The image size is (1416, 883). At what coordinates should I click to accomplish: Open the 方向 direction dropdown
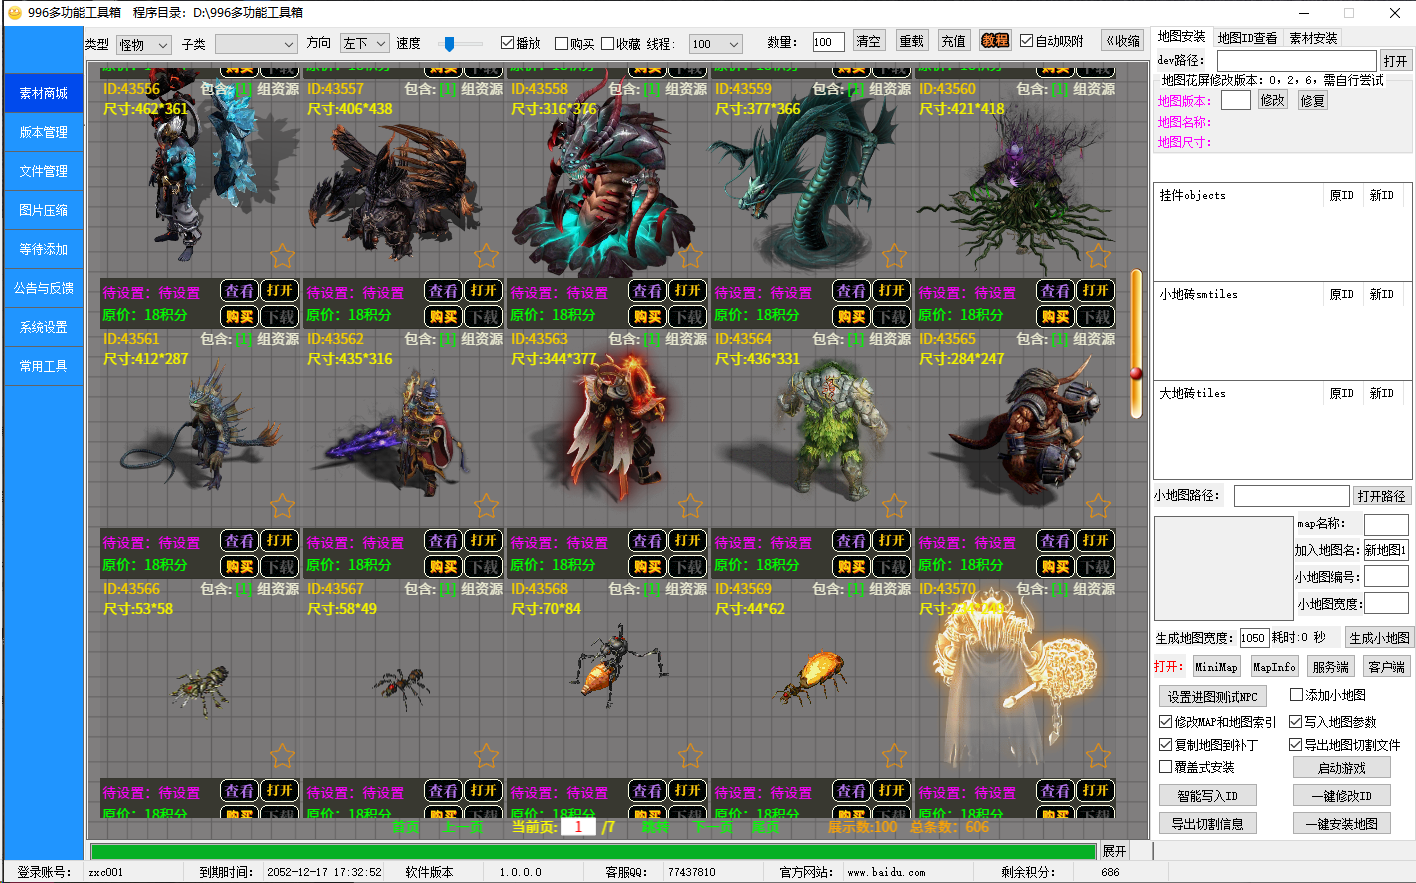click(x=364, y=43)
